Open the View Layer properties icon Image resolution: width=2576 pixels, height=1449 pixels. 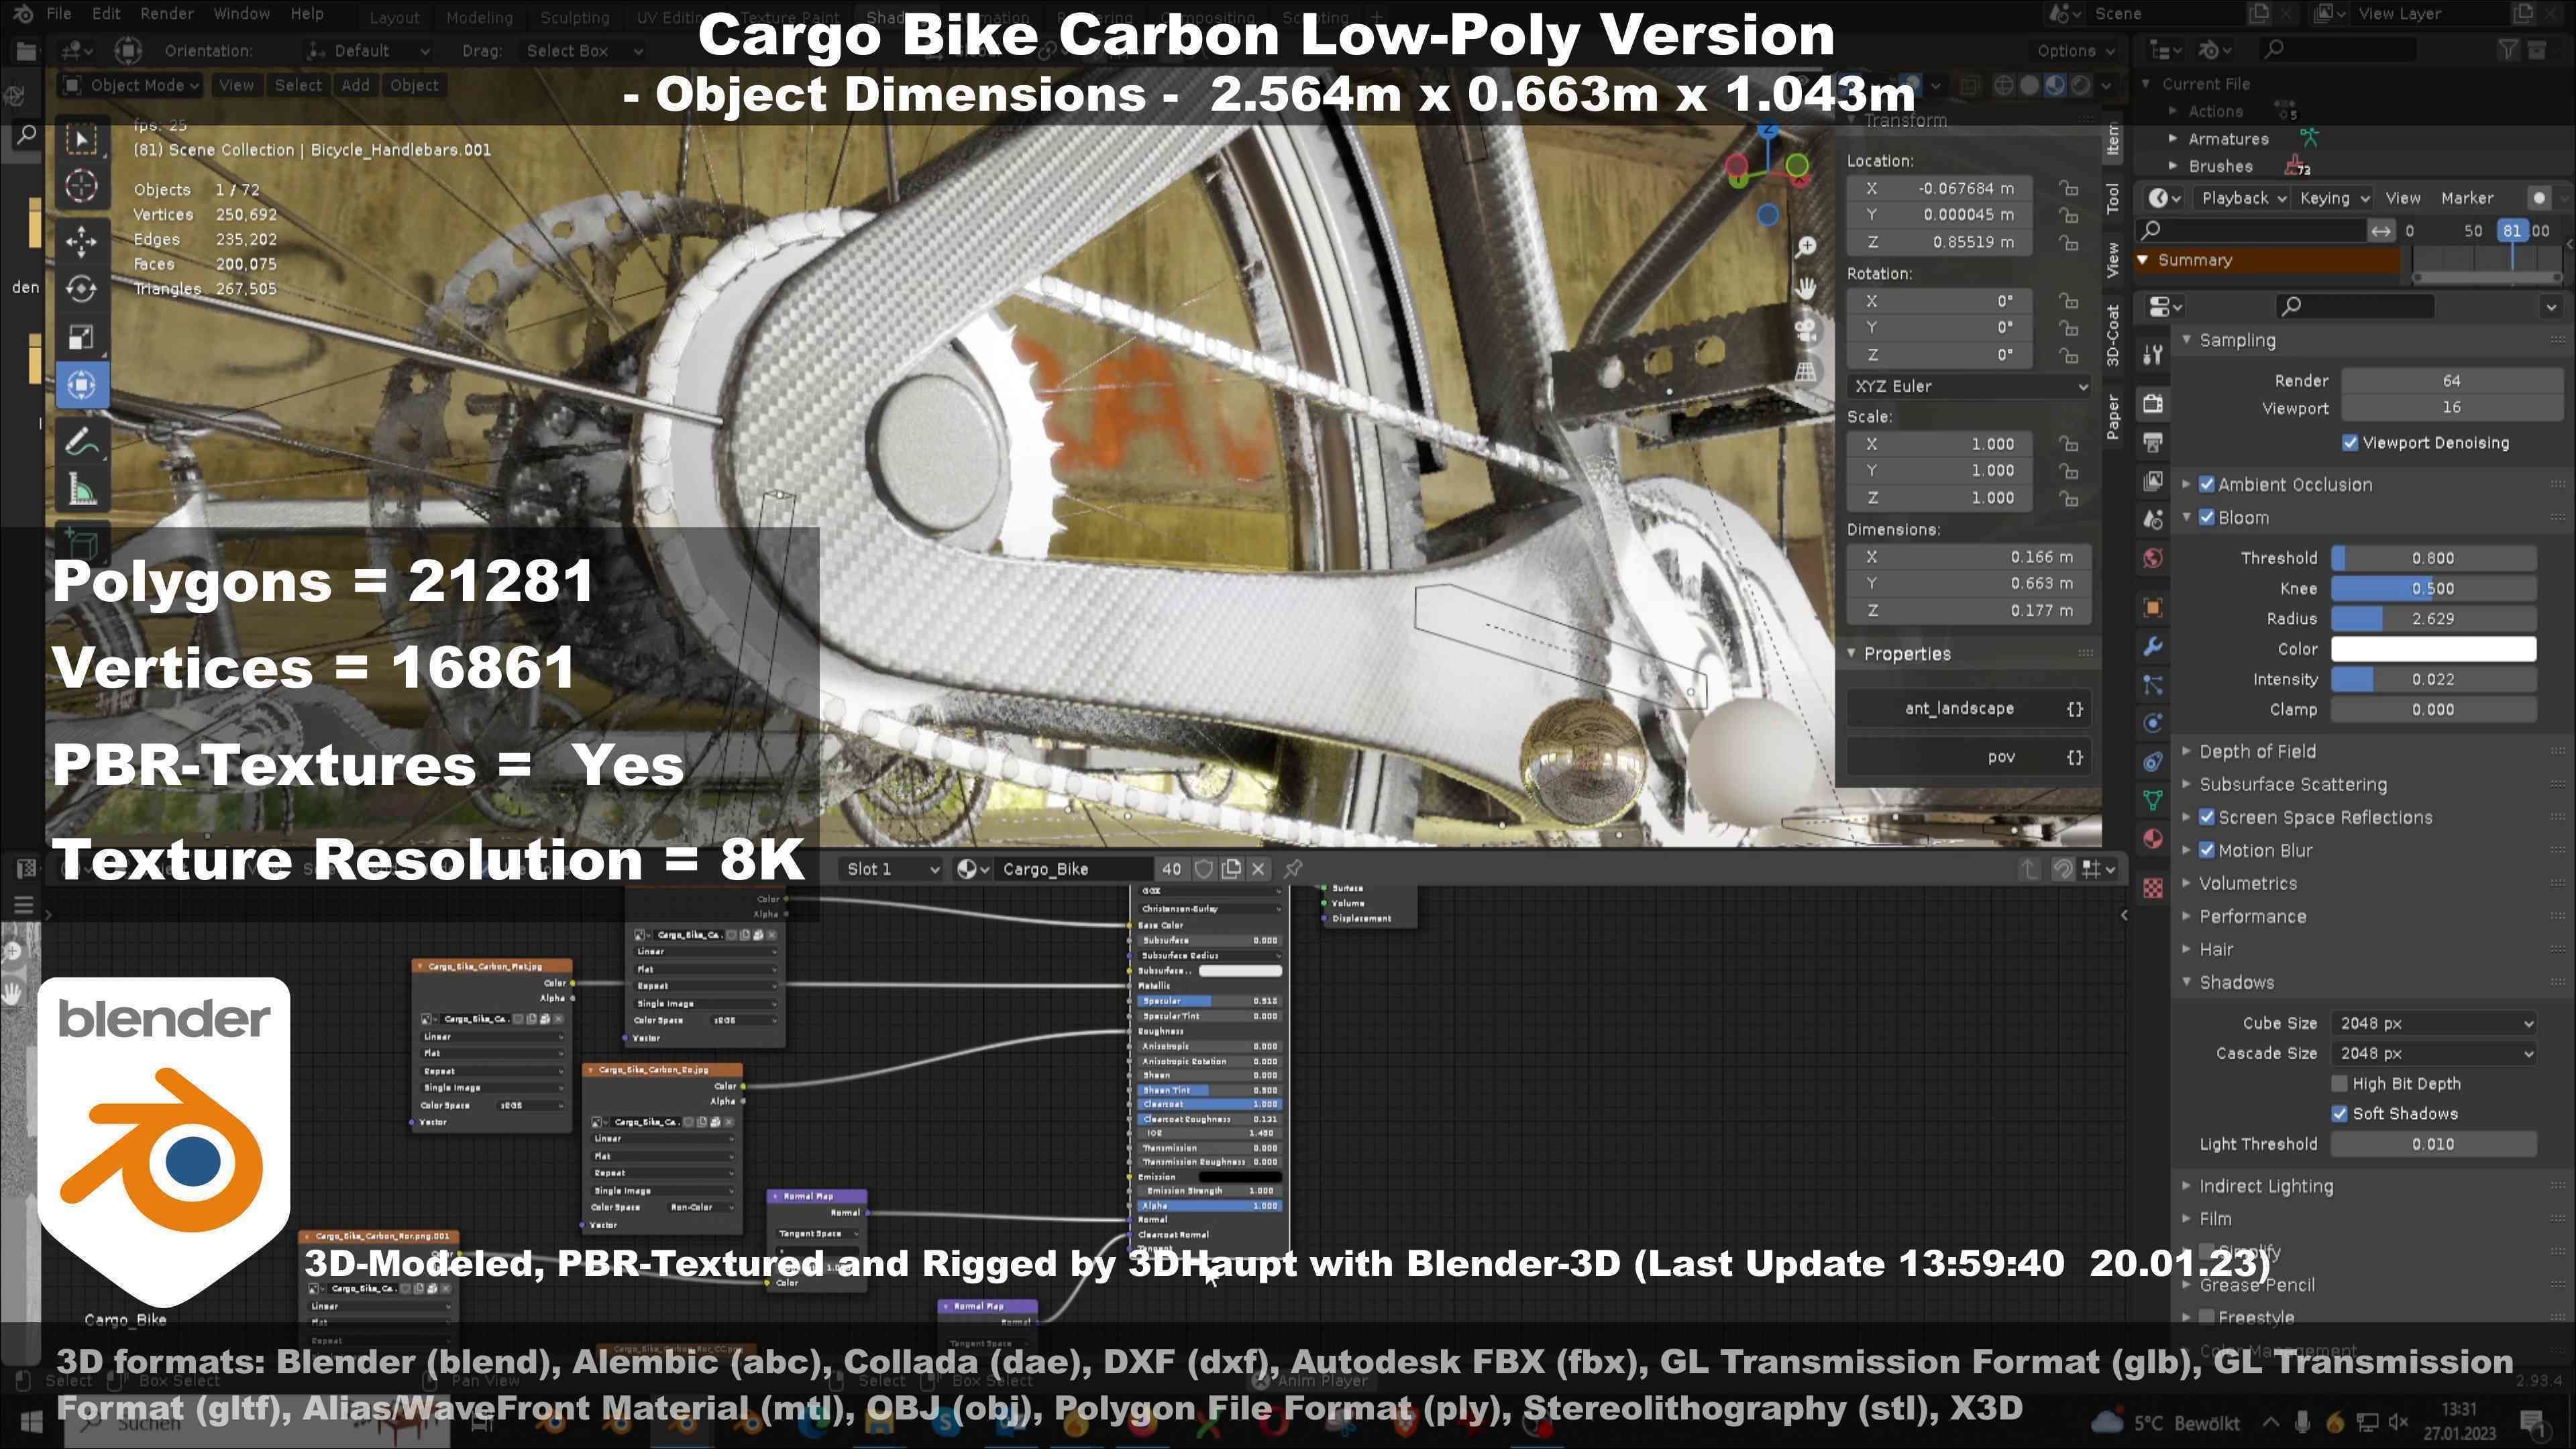click(x=2153, y=481)
